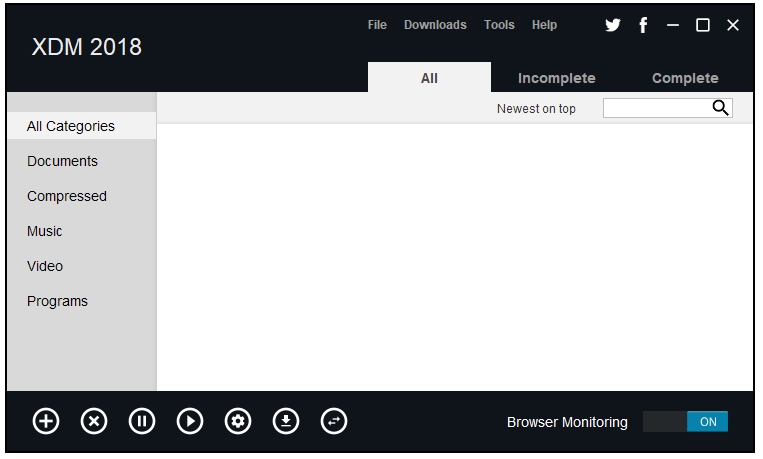
Task: Click the search magnifier icon
Action: click(721, 108)
